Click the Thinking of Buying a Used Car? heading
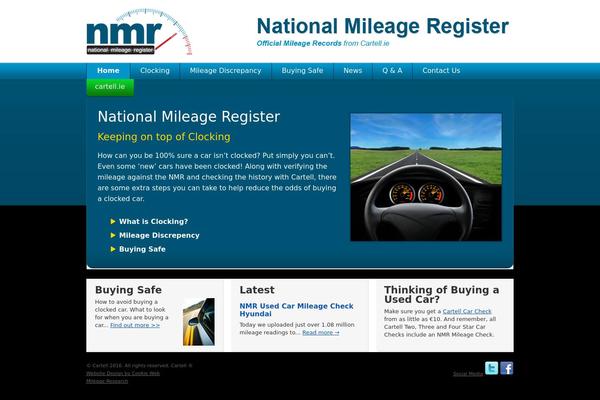 click(442, 294)
